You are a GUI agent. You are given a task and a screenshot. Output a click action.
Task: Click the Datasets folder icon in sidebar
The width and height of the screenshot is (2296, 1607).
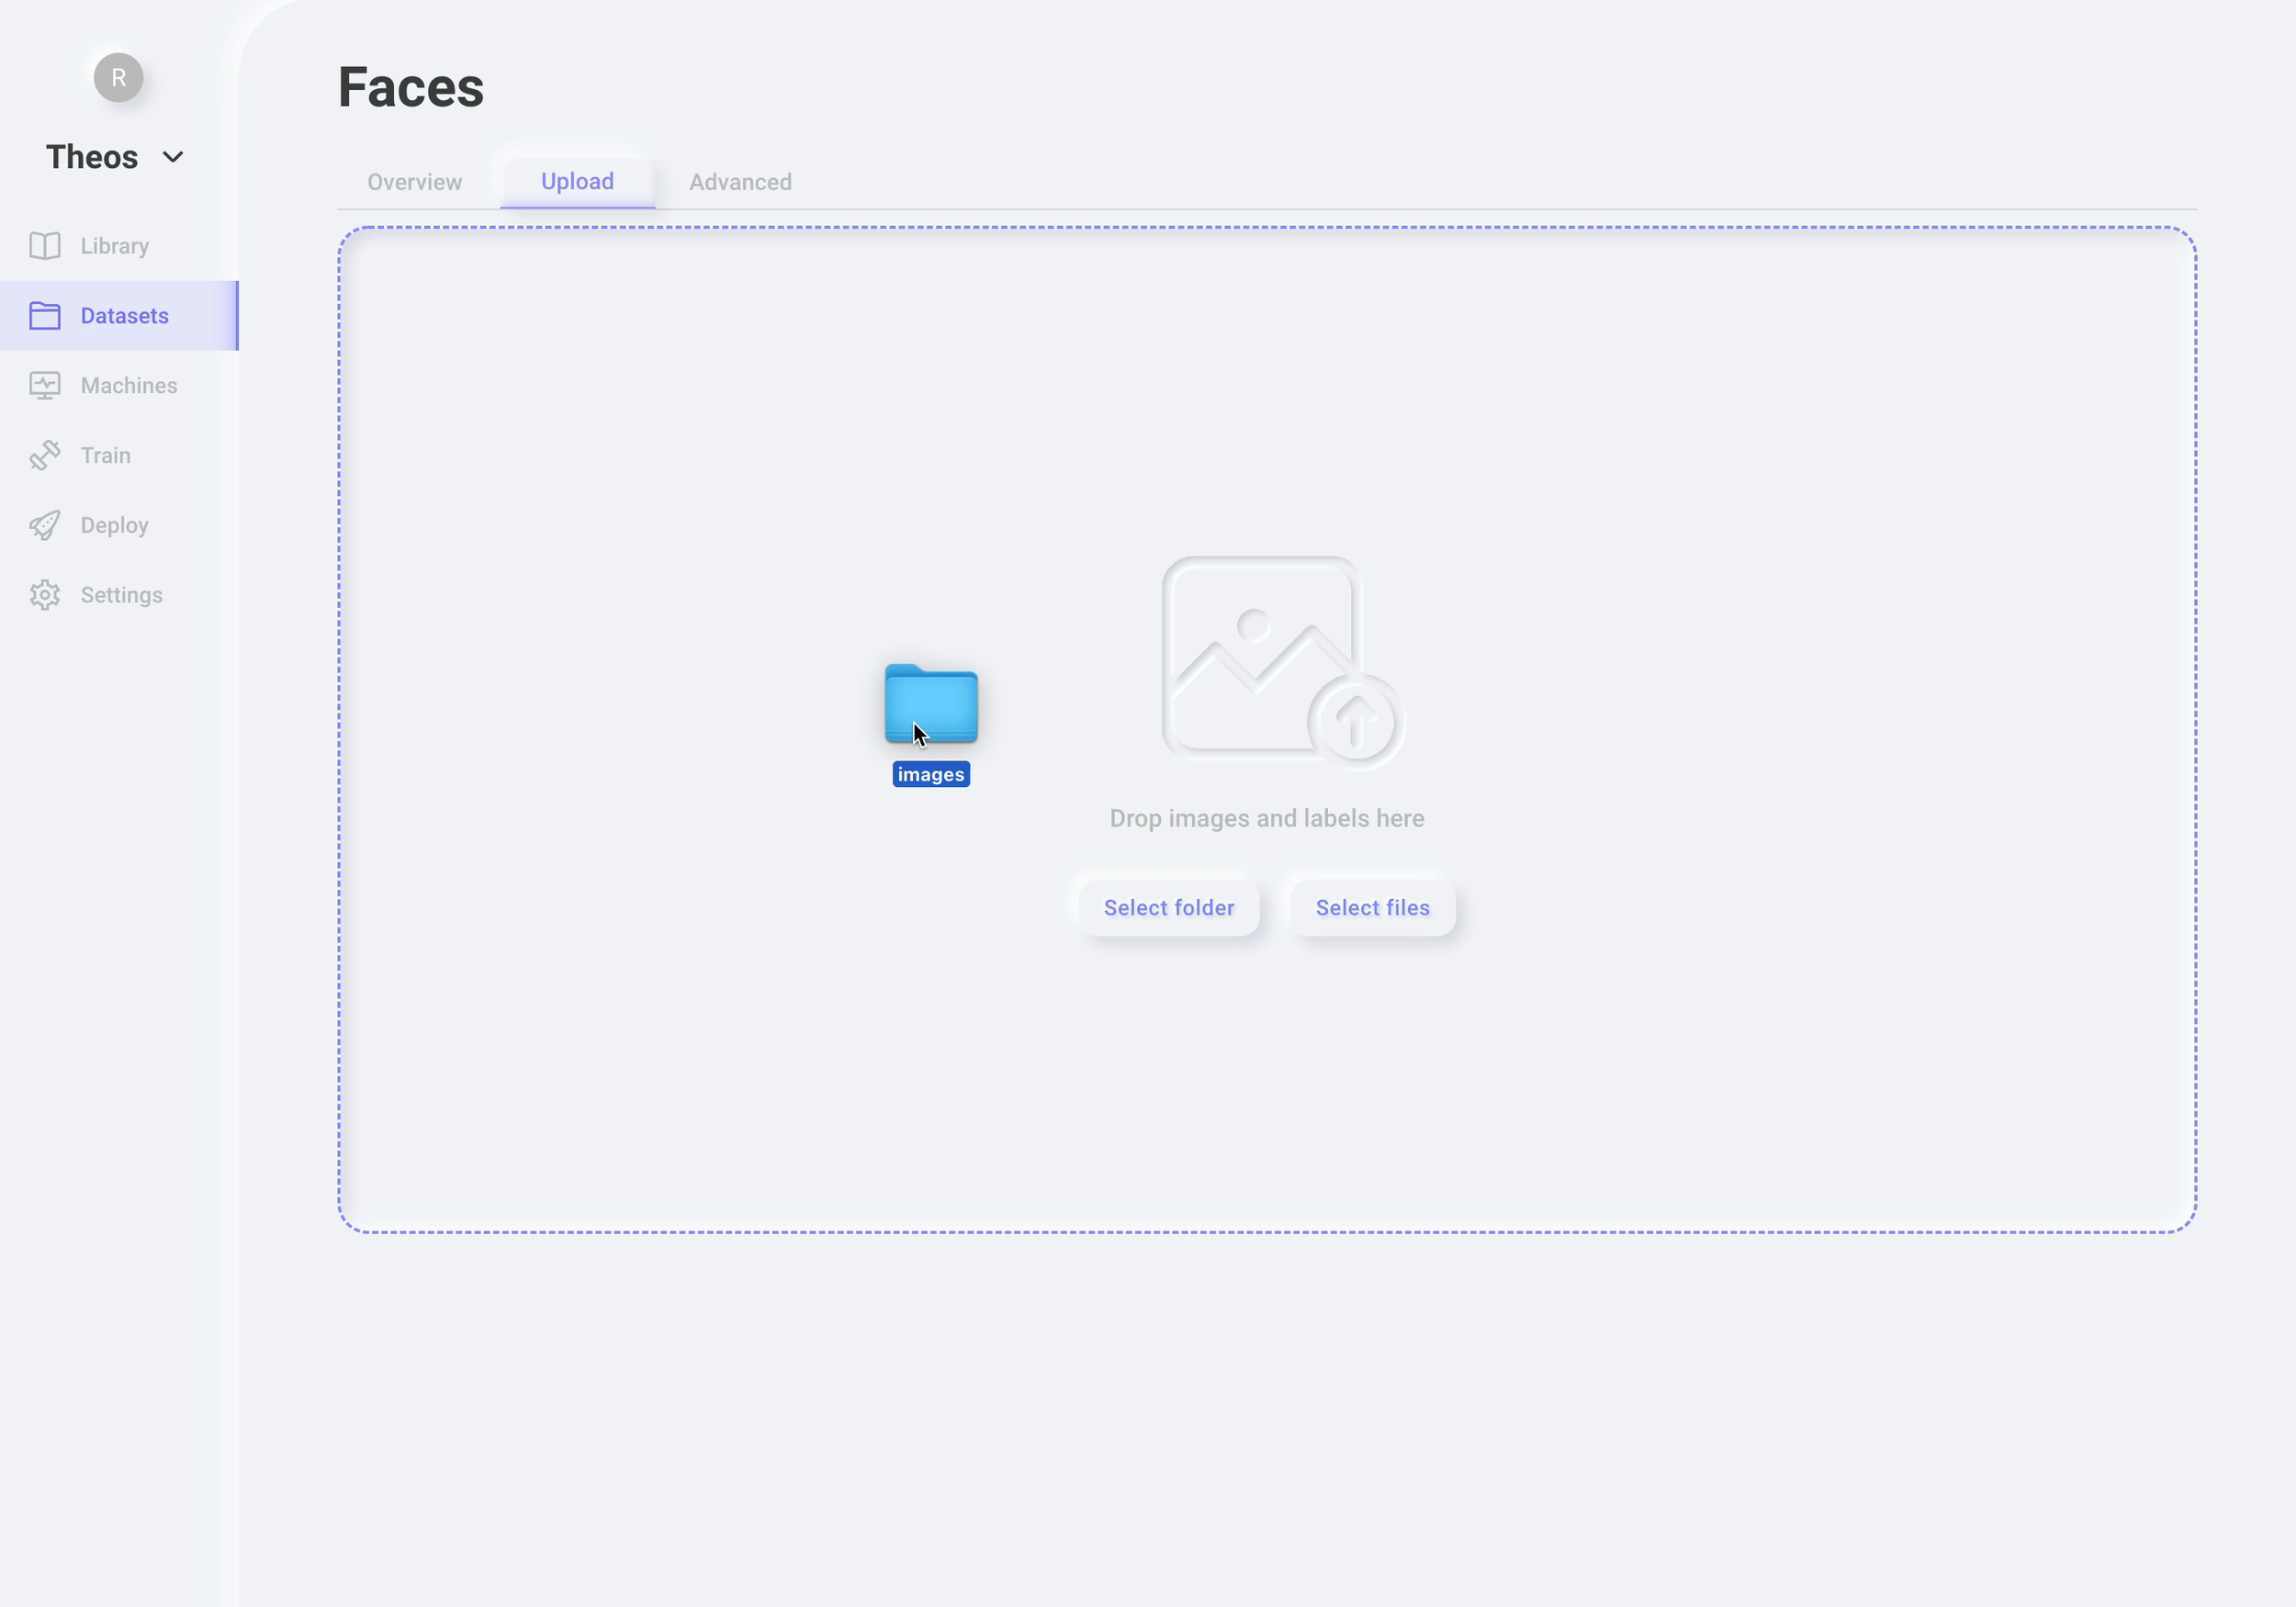click(x=45, y=316)
